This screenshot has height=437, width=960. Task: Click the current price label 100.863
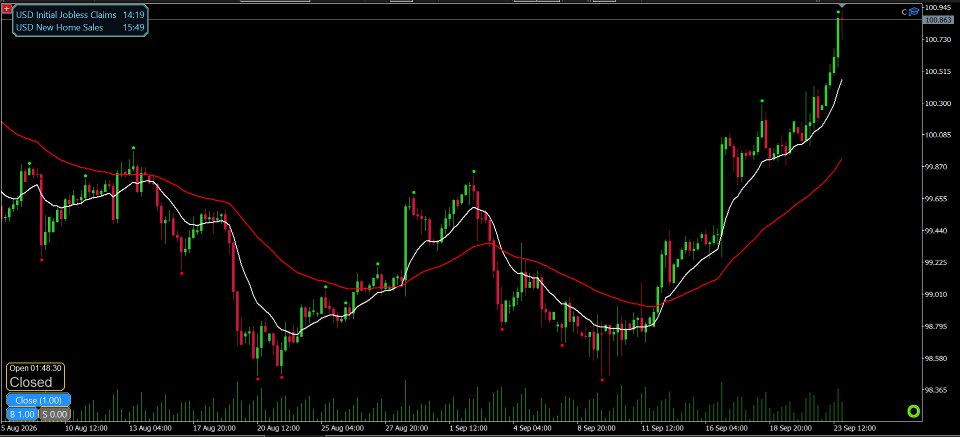point(937,20)
